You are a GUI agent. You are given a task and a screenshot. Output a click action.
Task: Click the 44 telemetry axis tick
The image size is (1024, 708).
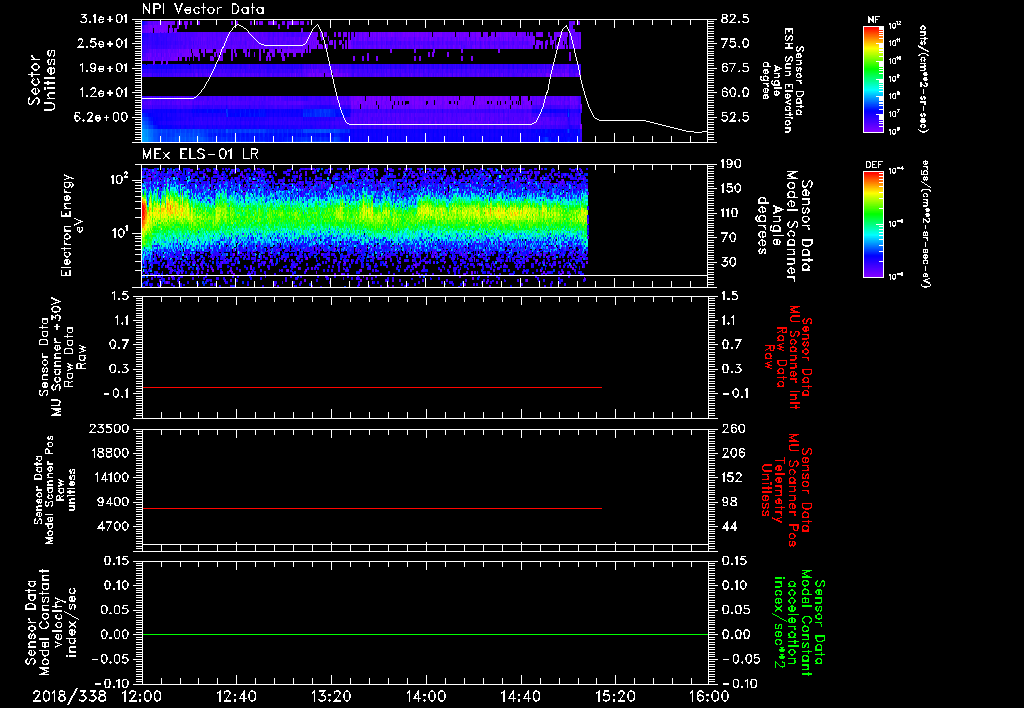(x=729, y=526)
